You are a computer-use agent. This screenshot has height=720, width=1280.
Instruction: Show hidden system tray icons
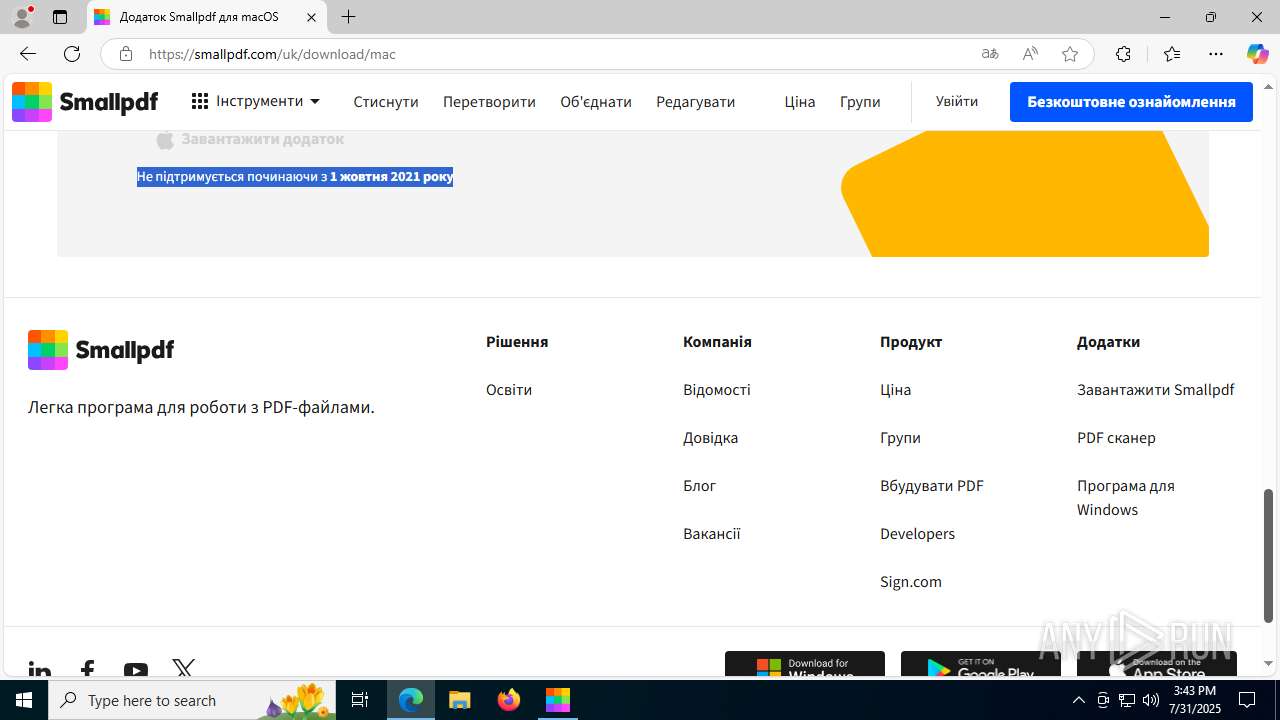click(x=1078, y=700)
